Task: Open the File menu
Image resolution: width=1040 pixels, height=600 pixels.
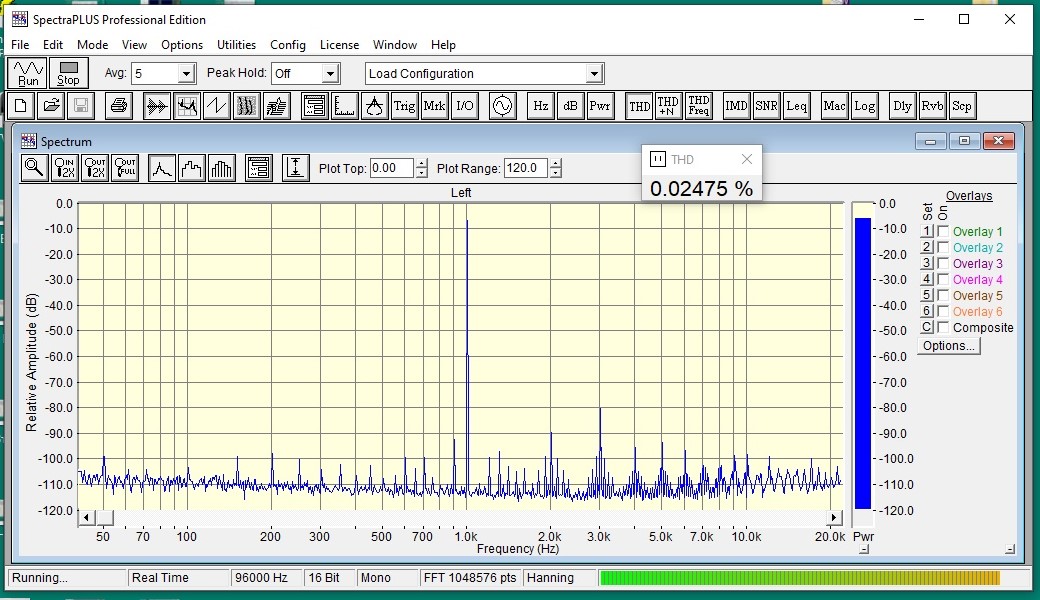Action: (20, 44)
